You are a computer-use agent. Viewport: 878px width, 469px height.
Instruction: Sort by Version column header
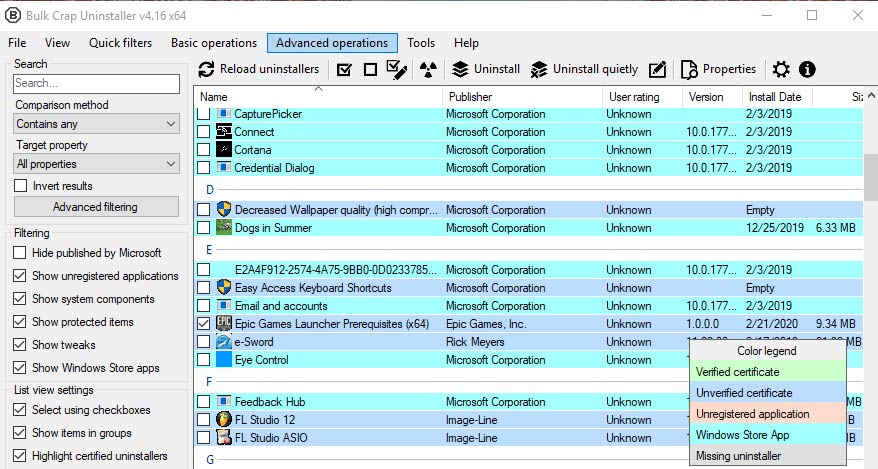[x=712, y=96]
